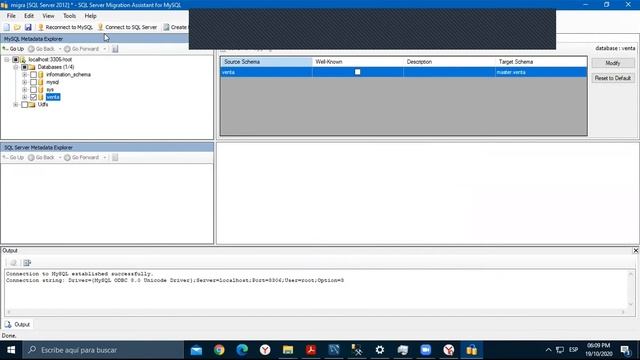This screenshot has width=640, height=360.
Task: Click the Output log horizontal scrollbar
Action: pos(316,312)
